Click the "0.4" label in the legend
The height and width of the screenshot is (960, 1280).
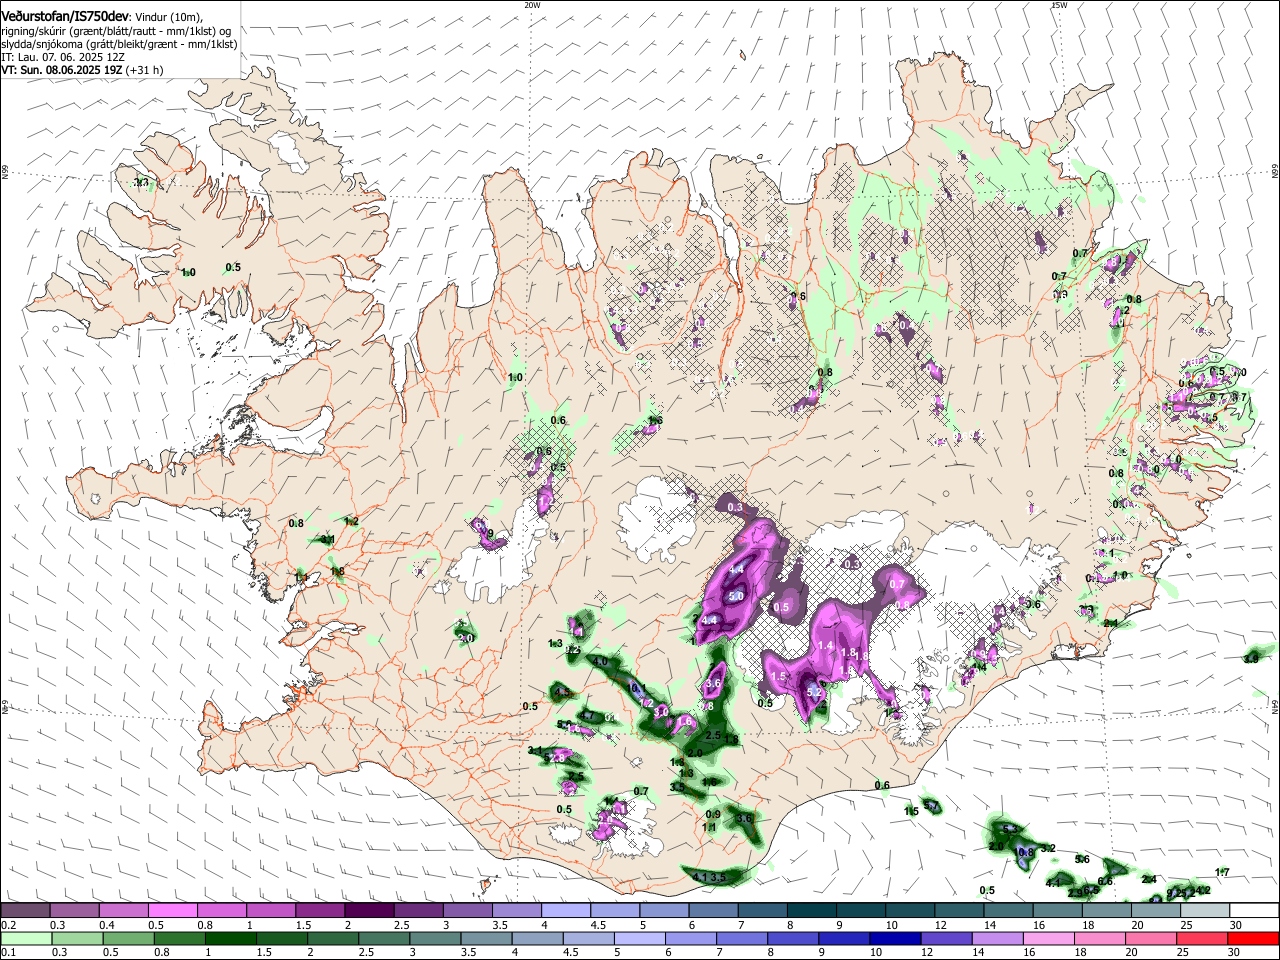[107, 925]
